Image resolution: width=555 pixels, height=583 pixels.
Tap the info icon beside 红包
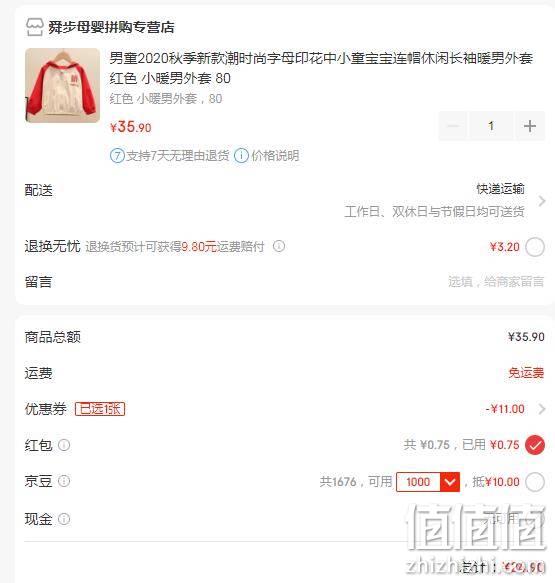pos(64,445)
